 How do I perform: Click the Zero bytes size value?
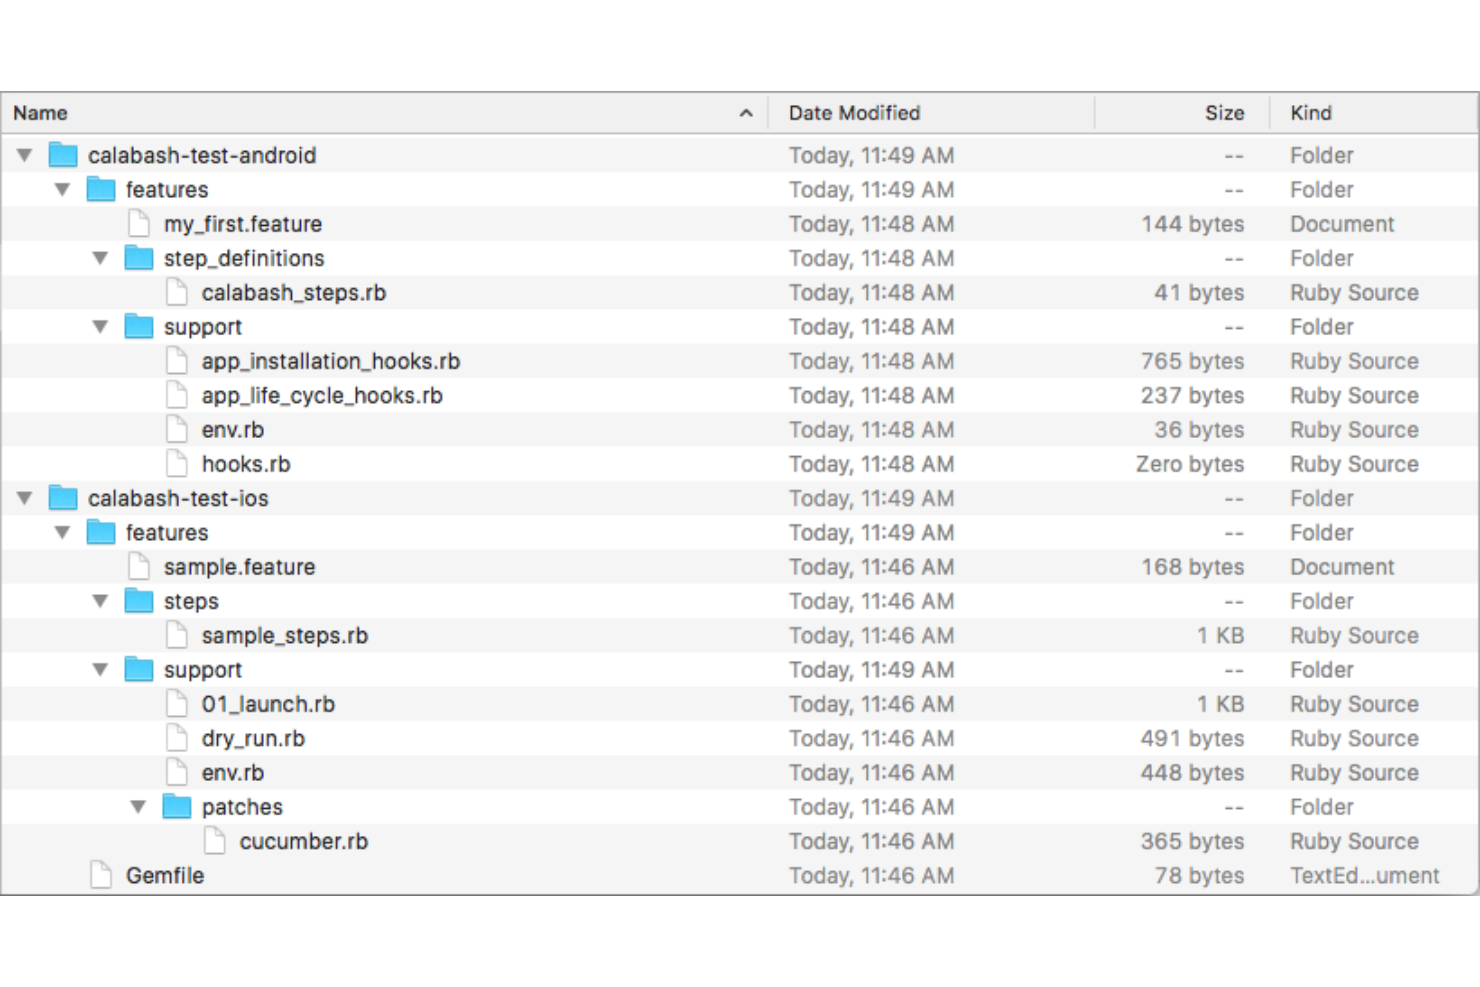pos(1190,464)
